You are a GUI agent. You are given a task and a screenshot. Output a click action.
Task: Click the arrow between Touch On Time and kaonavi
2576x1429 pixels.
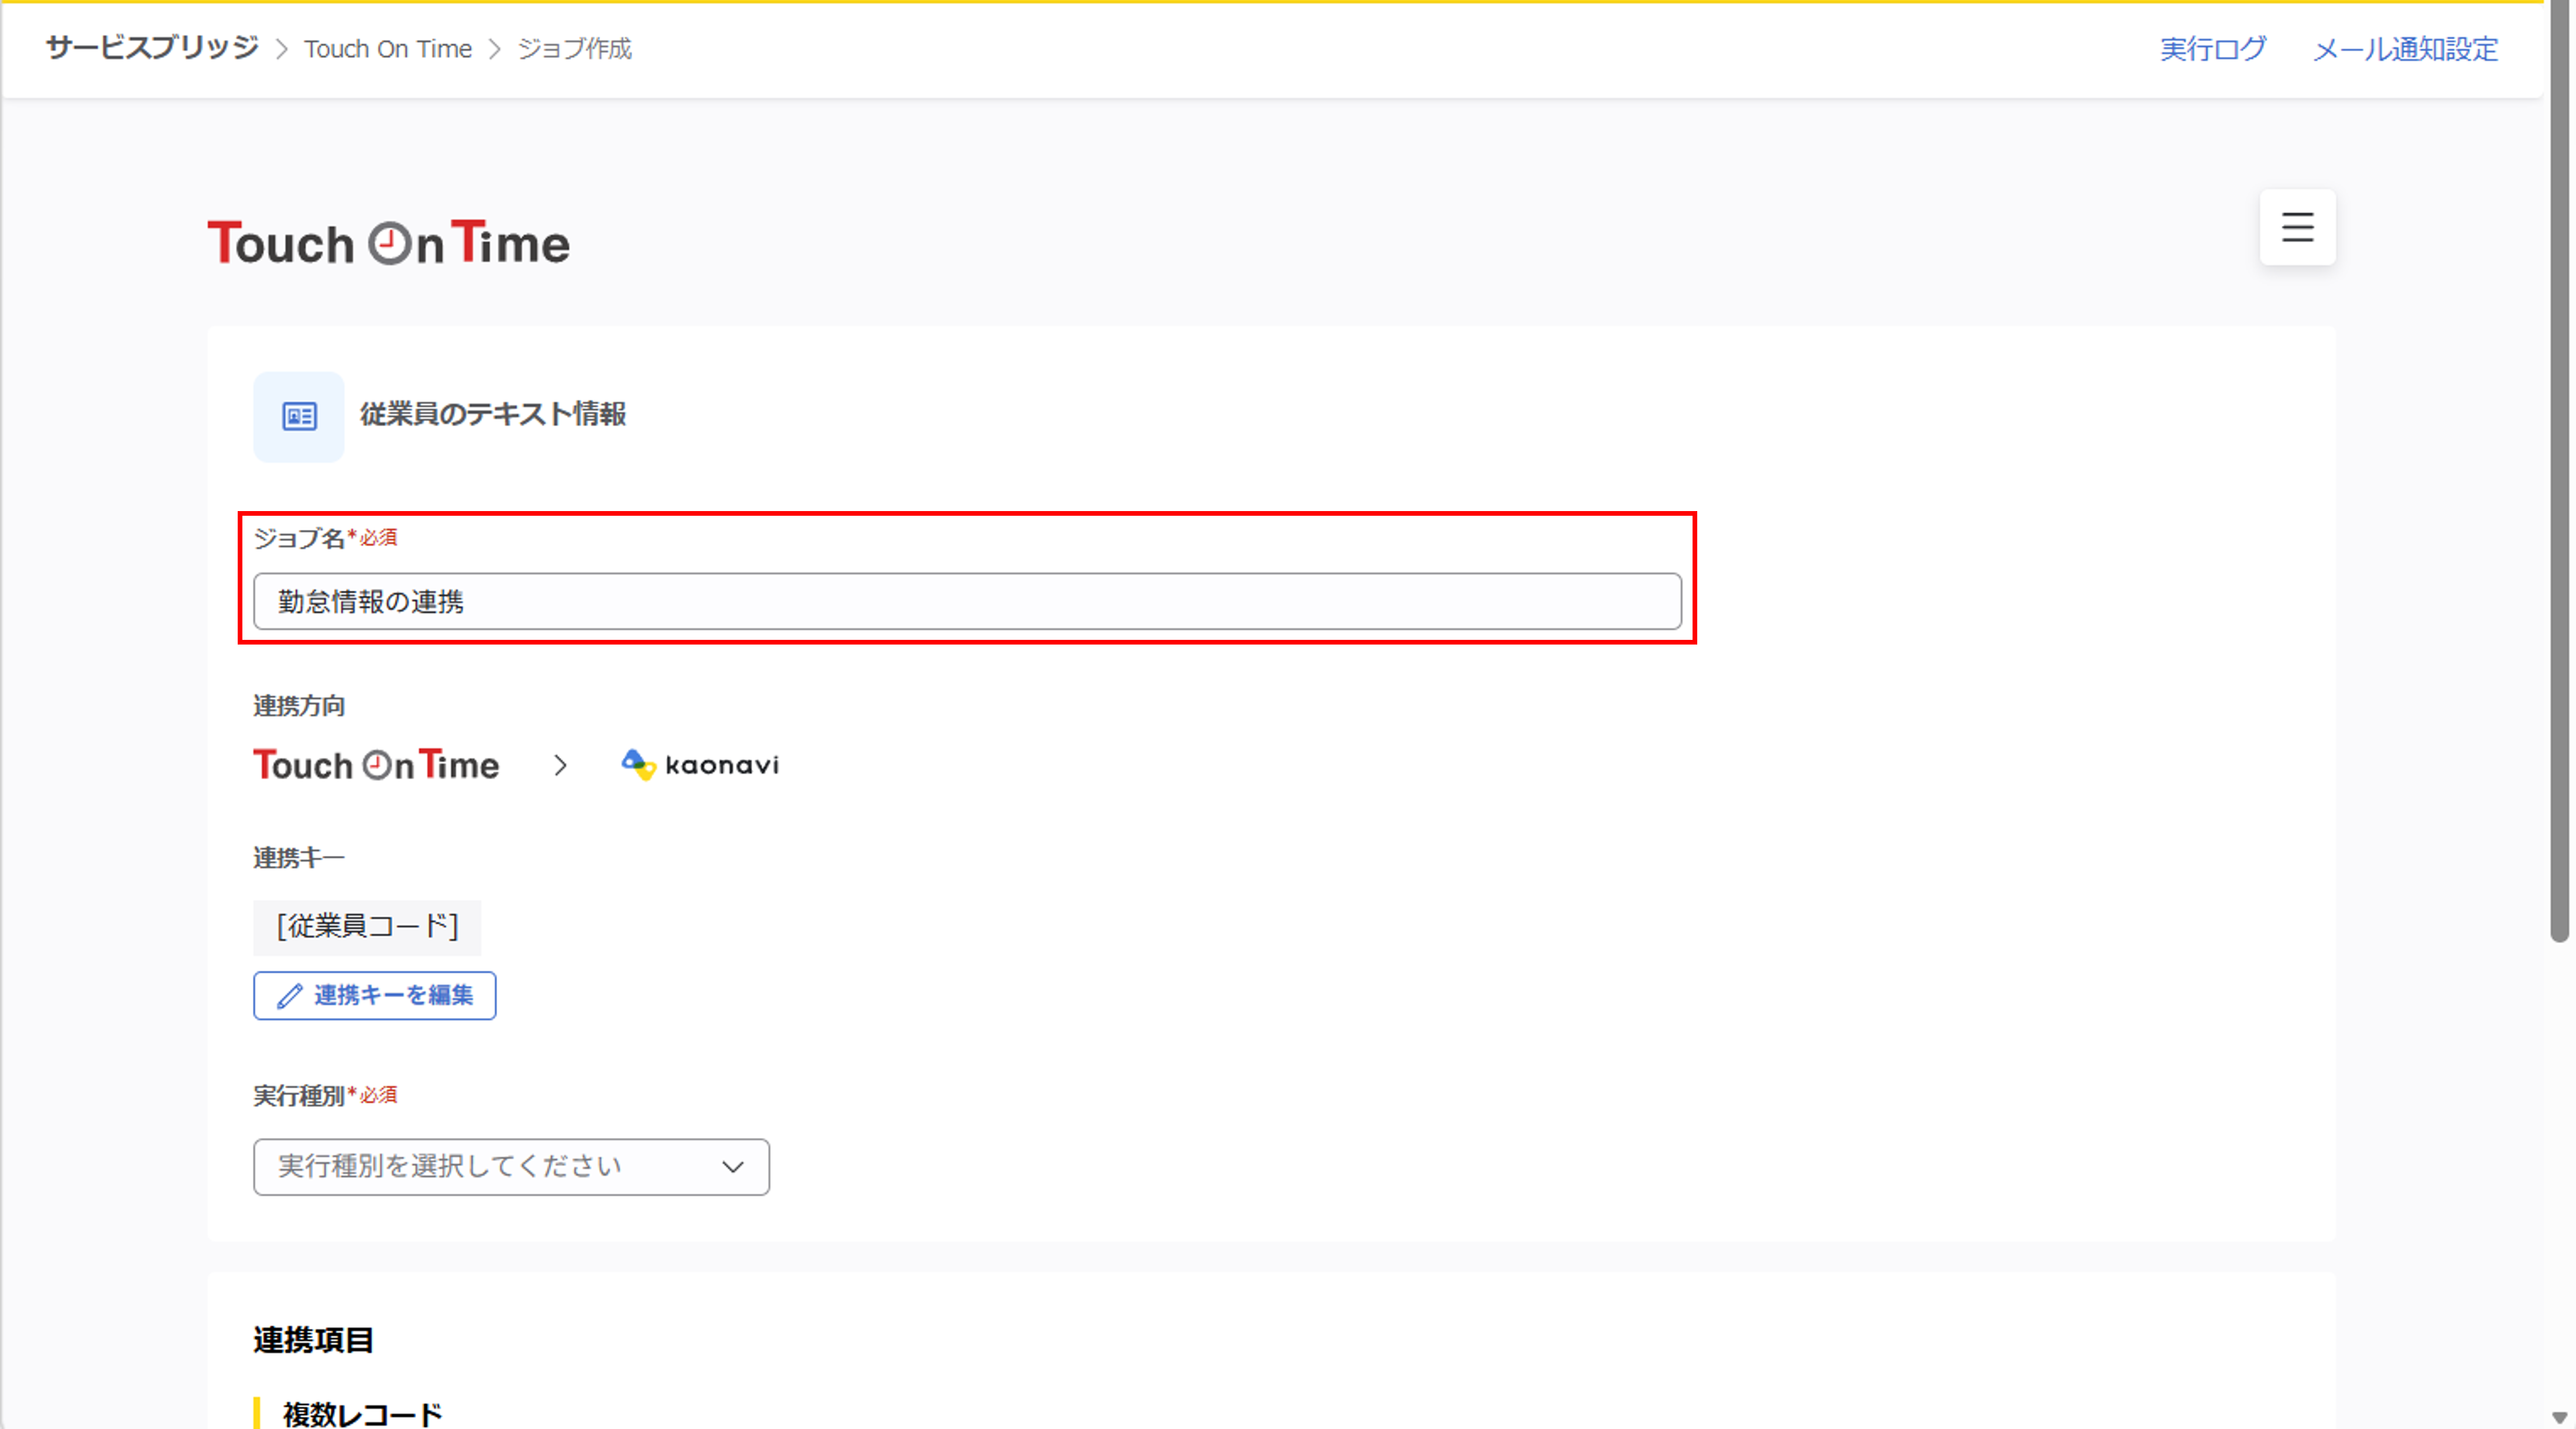[x=560, y=765]
